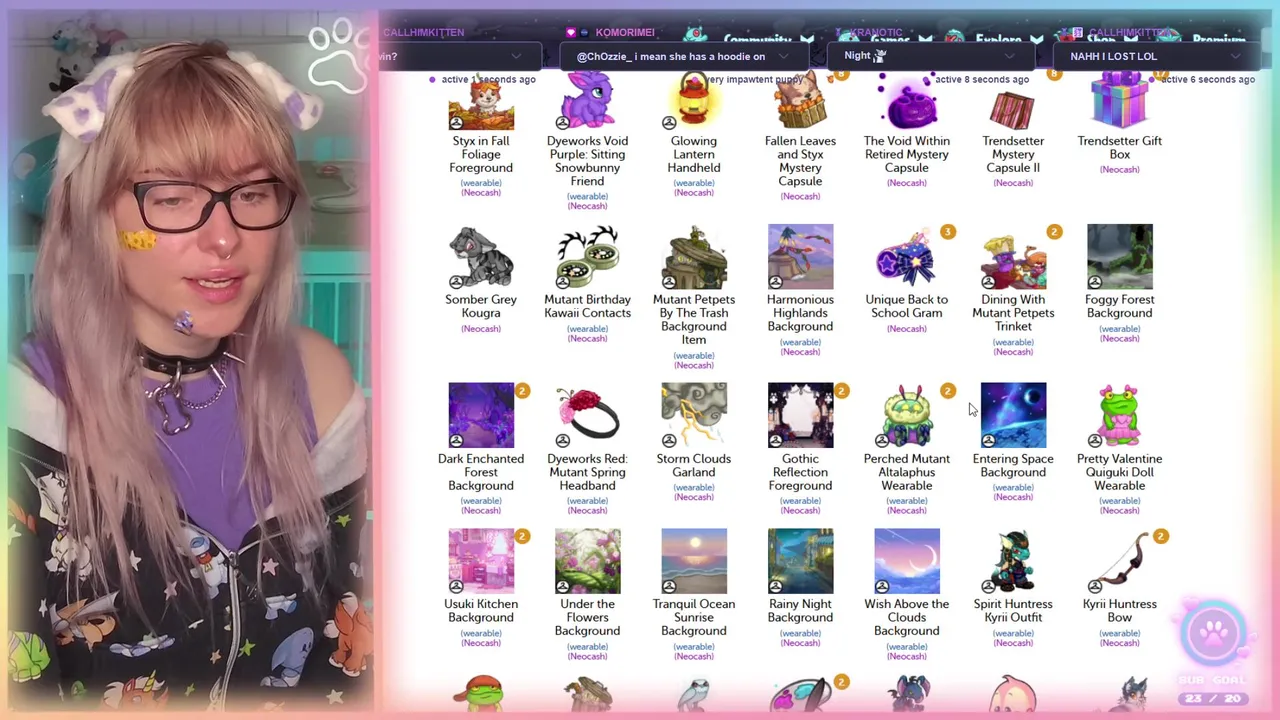The width and height of the screenshot is (1280, 720).
Task: Click the 'Entering Space Background' item name
Action: [1013, 465]
